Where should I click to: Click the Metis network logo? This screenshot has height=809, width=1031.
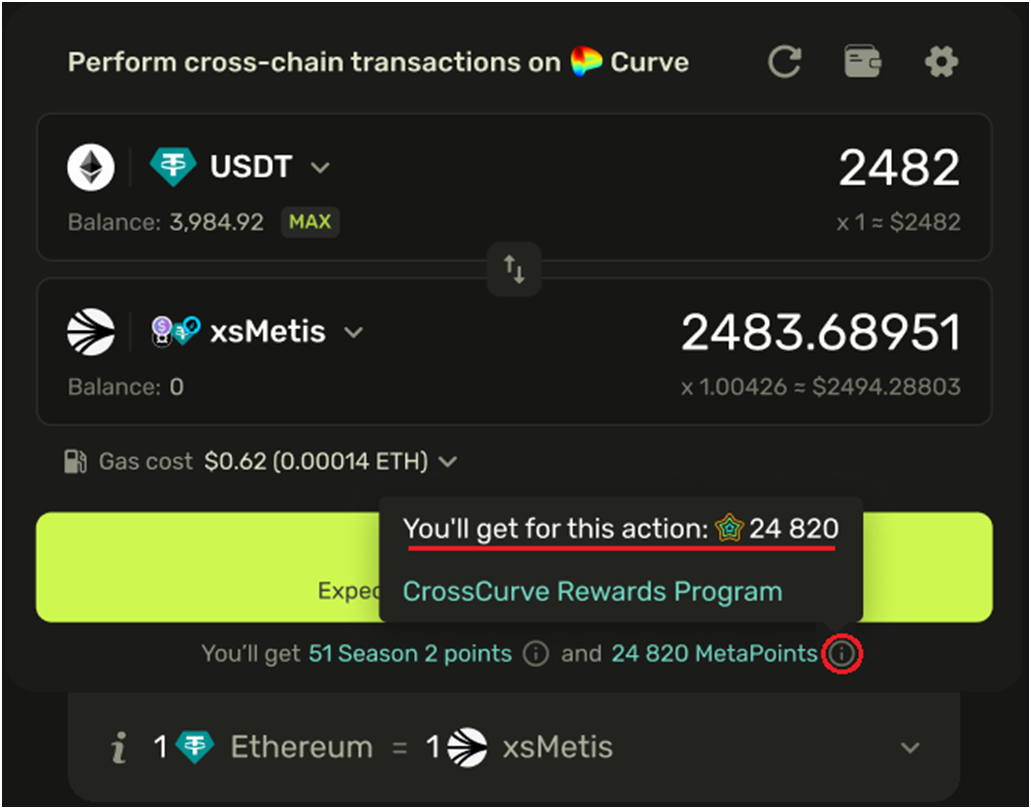[x=91, y=332]
